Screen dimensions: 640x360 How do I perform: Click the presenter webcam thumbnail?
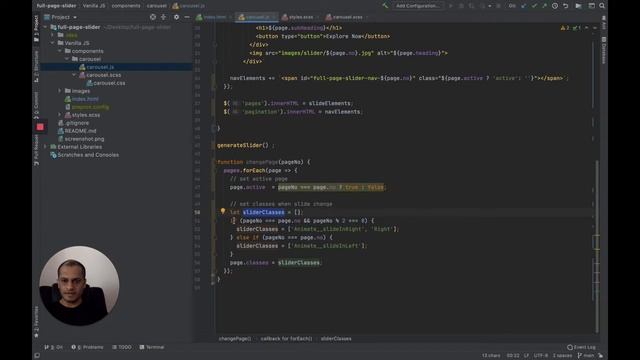(x=79, y=286)
